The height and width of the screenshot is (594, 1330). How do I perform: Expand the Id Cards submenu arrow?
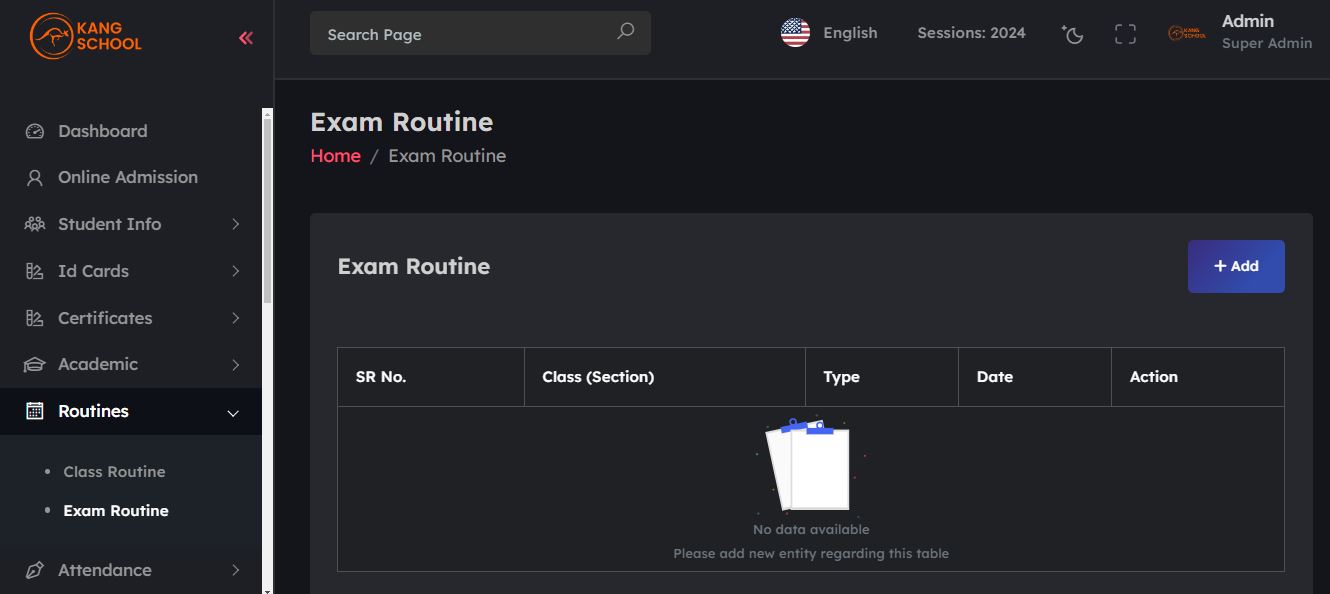point(236,271)
